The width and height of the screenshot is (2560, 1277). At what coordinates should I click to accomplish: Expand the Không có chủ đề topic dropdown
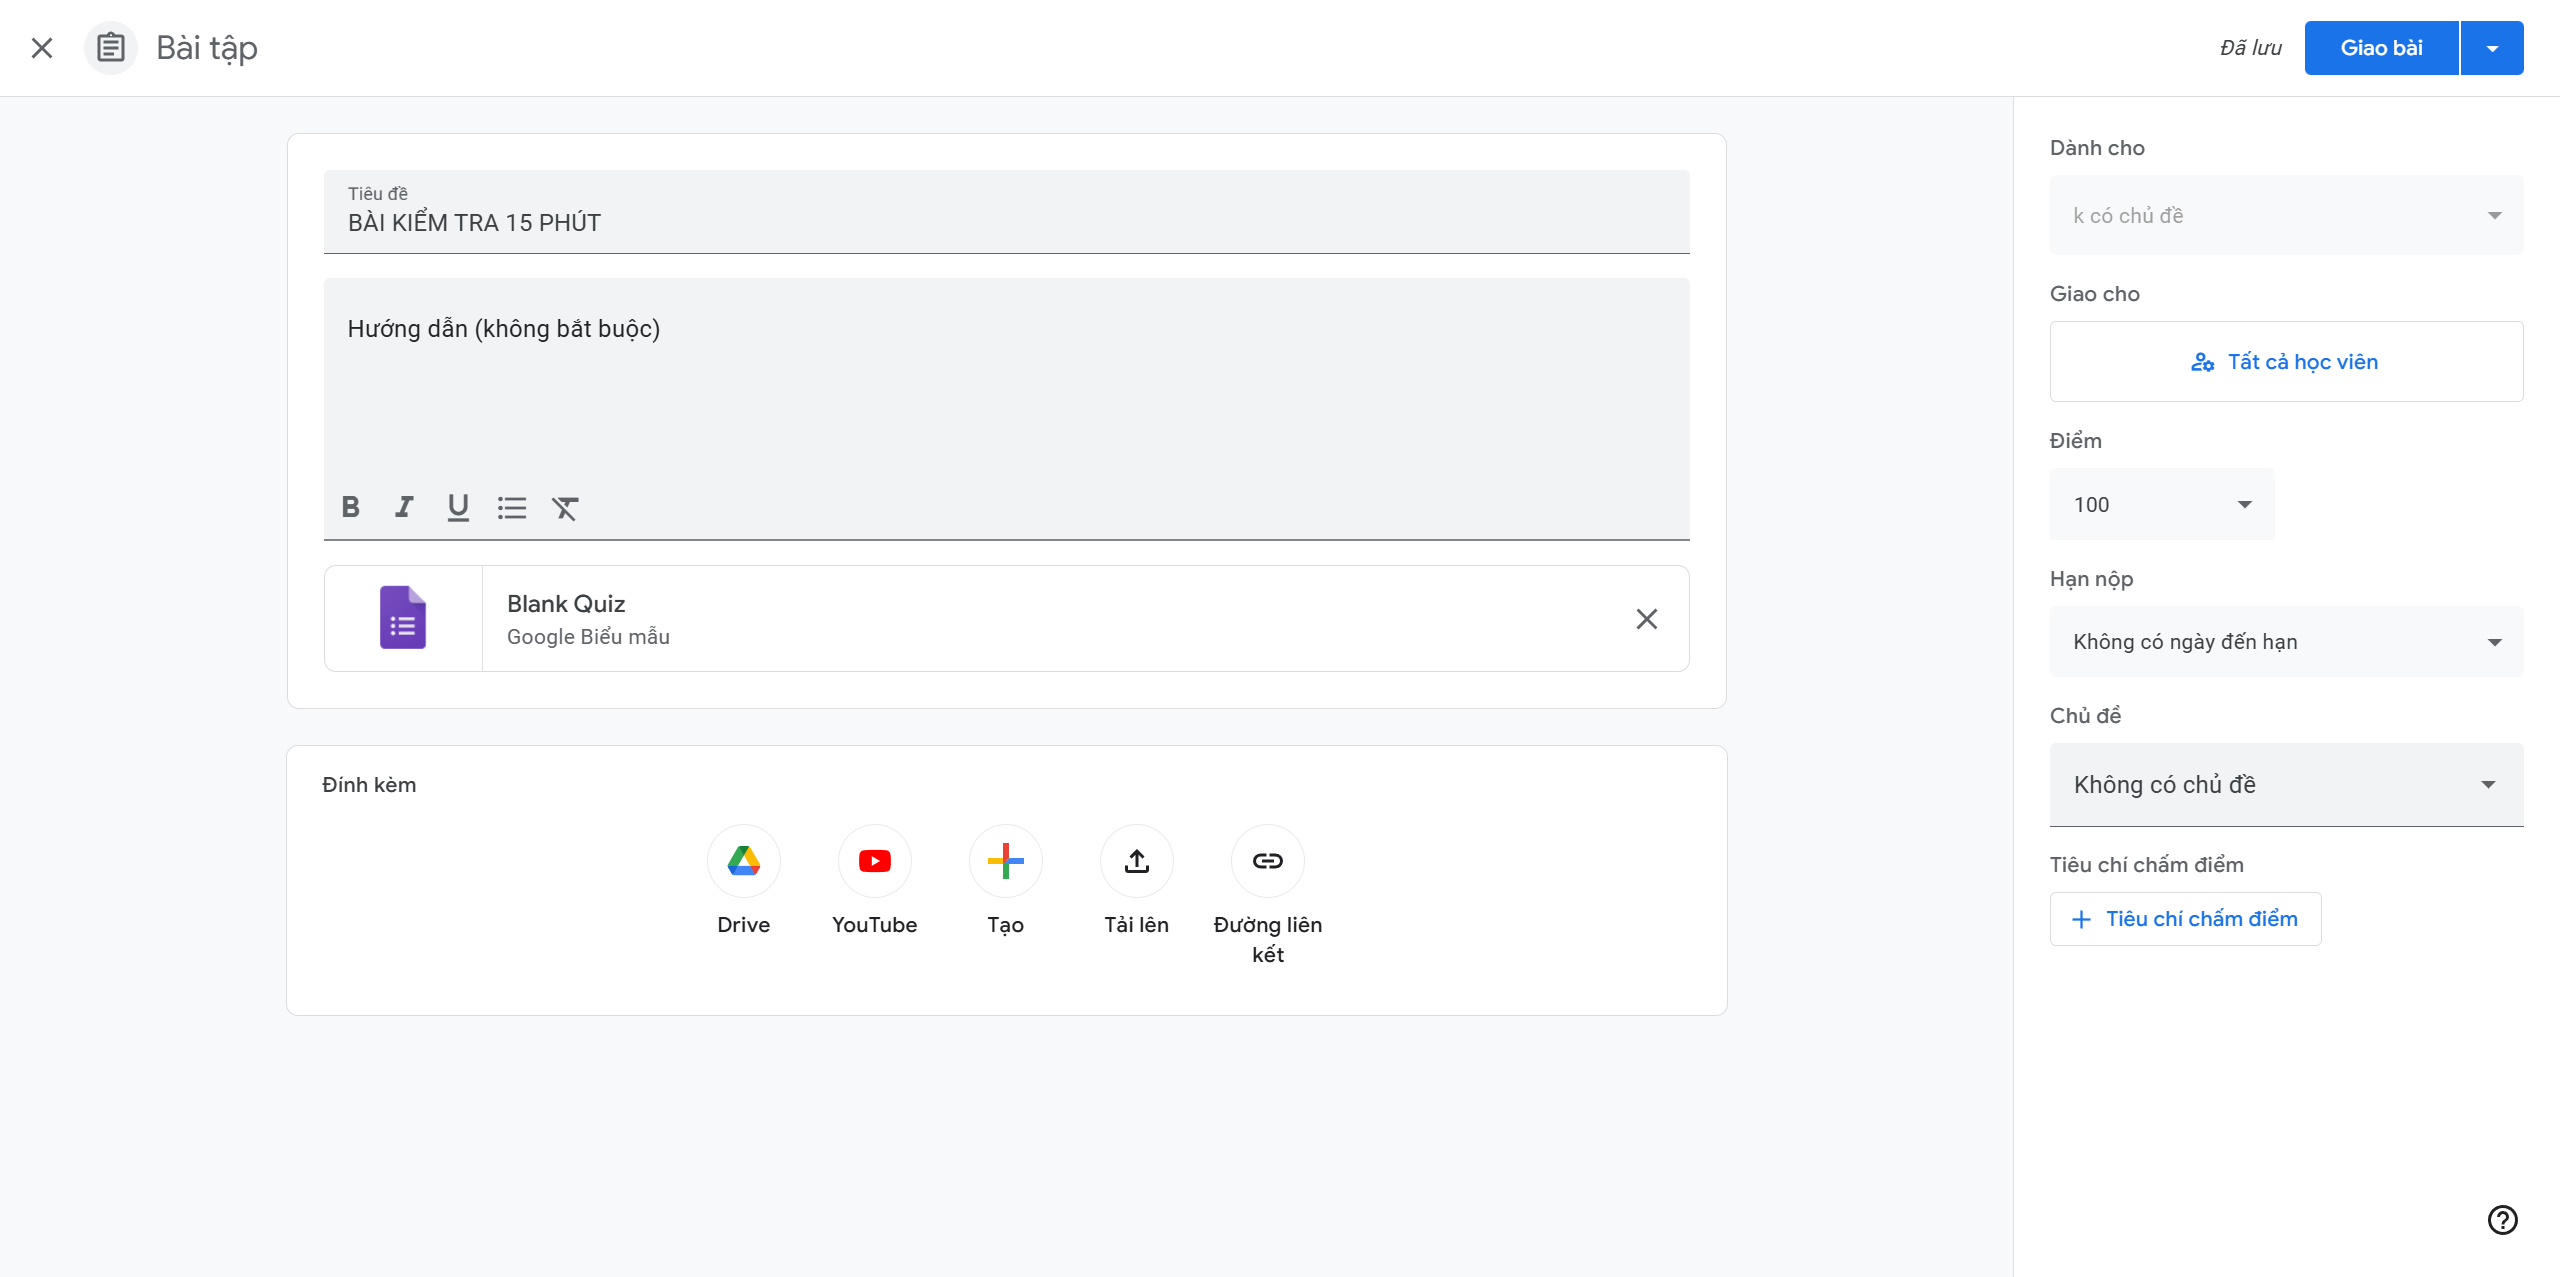(x=2286, y=785)
